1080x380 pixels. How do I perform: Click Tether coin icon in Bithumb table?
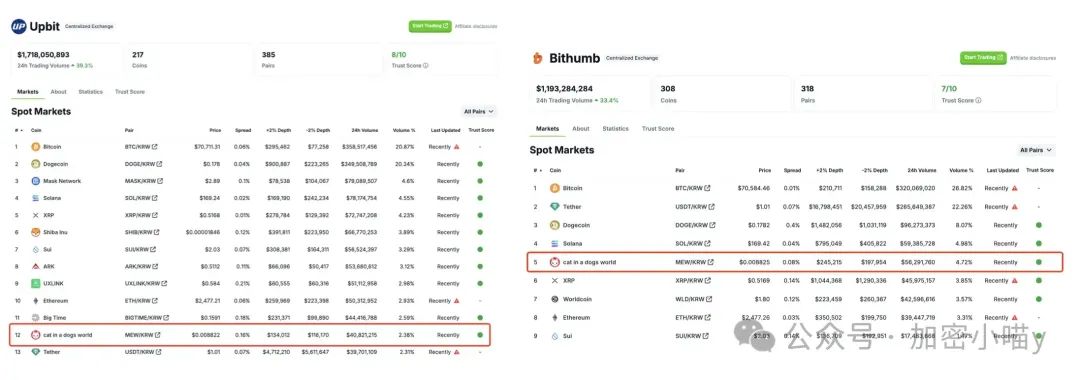555,207
